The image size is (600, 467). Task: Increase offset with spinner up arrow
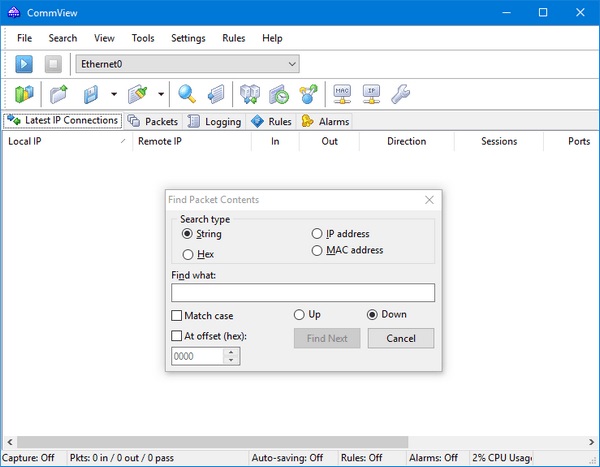click(231, 352)
